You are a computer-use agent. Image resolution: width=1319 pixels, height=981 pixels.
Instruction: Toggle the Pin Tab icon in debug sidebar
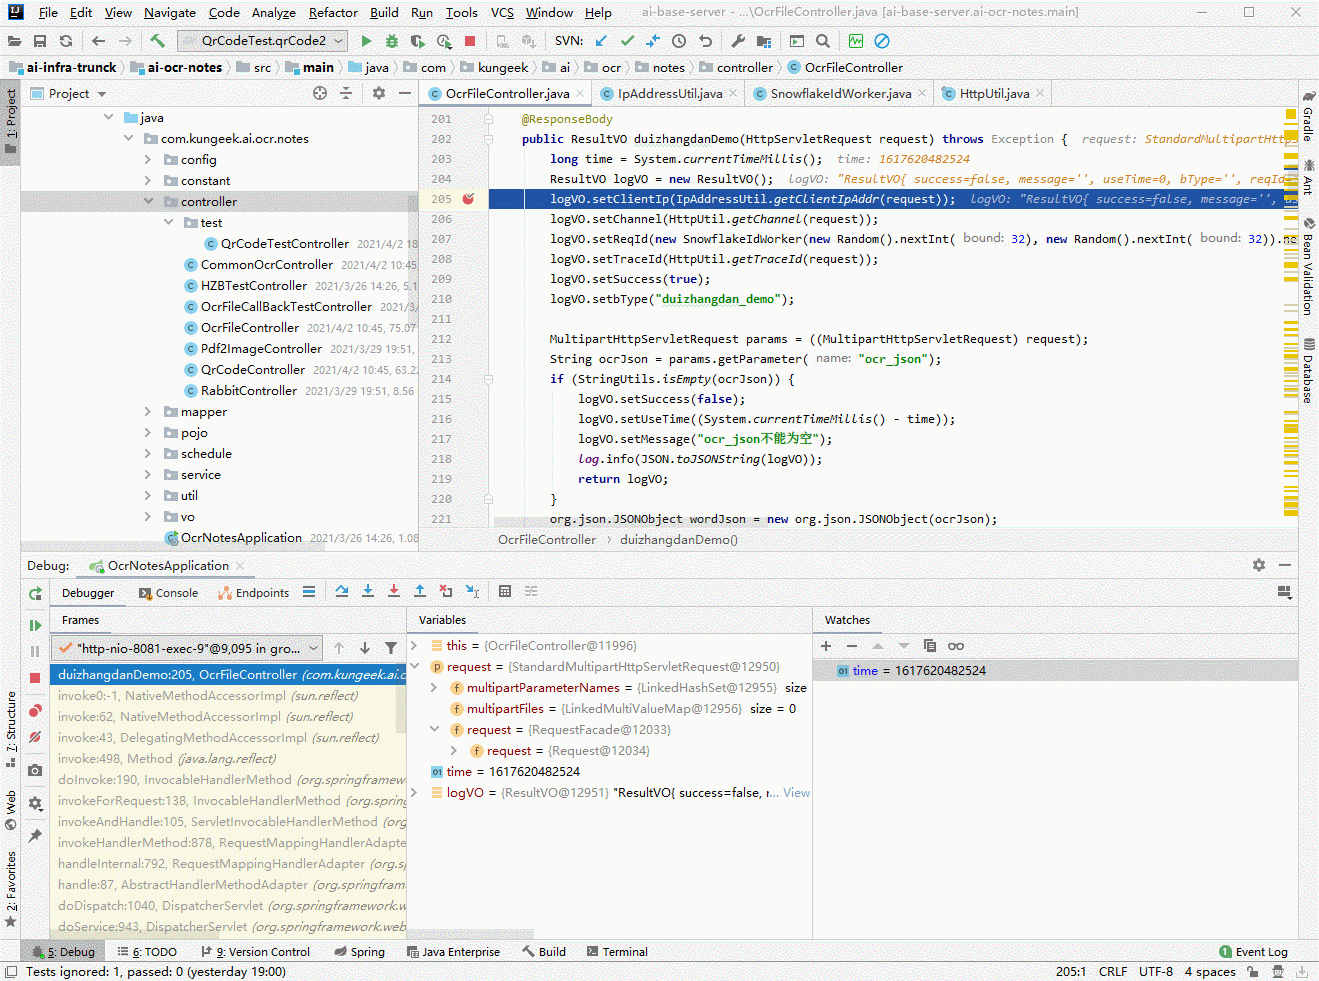click(x=35, y=836)
